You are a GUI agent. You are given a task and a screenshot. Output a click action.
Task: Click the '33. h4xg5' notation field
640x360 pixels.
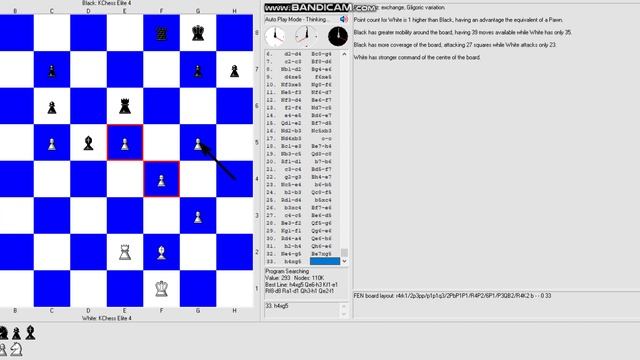(x=302, y=310)
